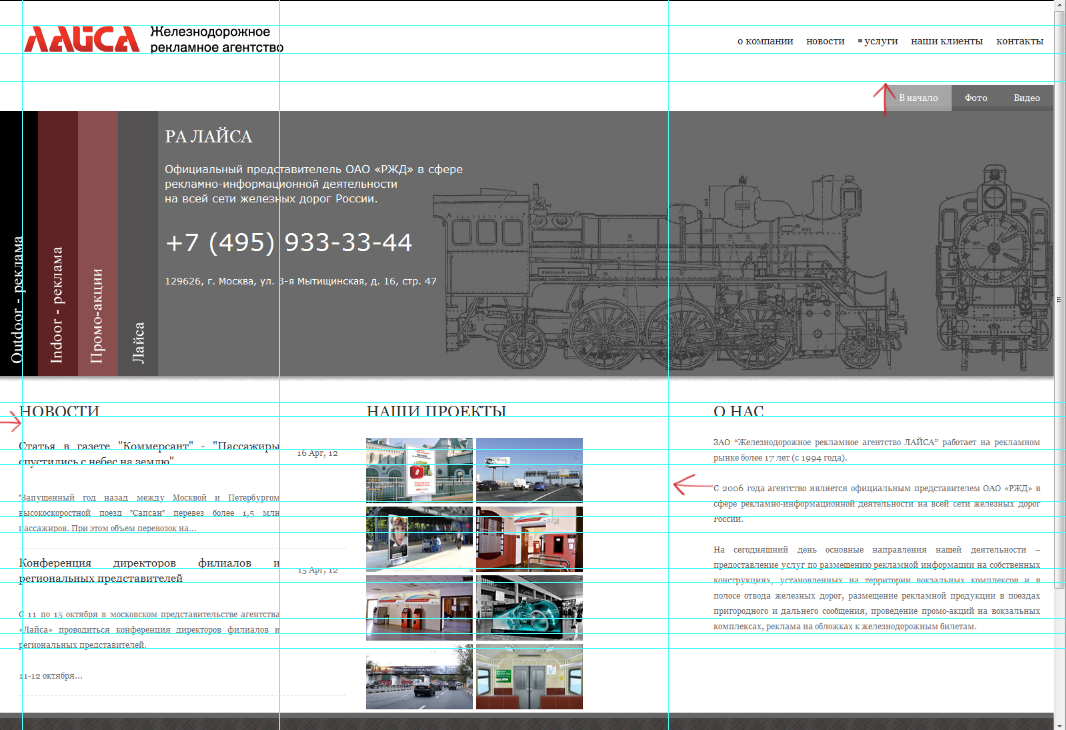This screenshot has width=1066, height=730.
Task: Expand the 'Промо-акции' vertical panel
Action: tap(98, 243)
